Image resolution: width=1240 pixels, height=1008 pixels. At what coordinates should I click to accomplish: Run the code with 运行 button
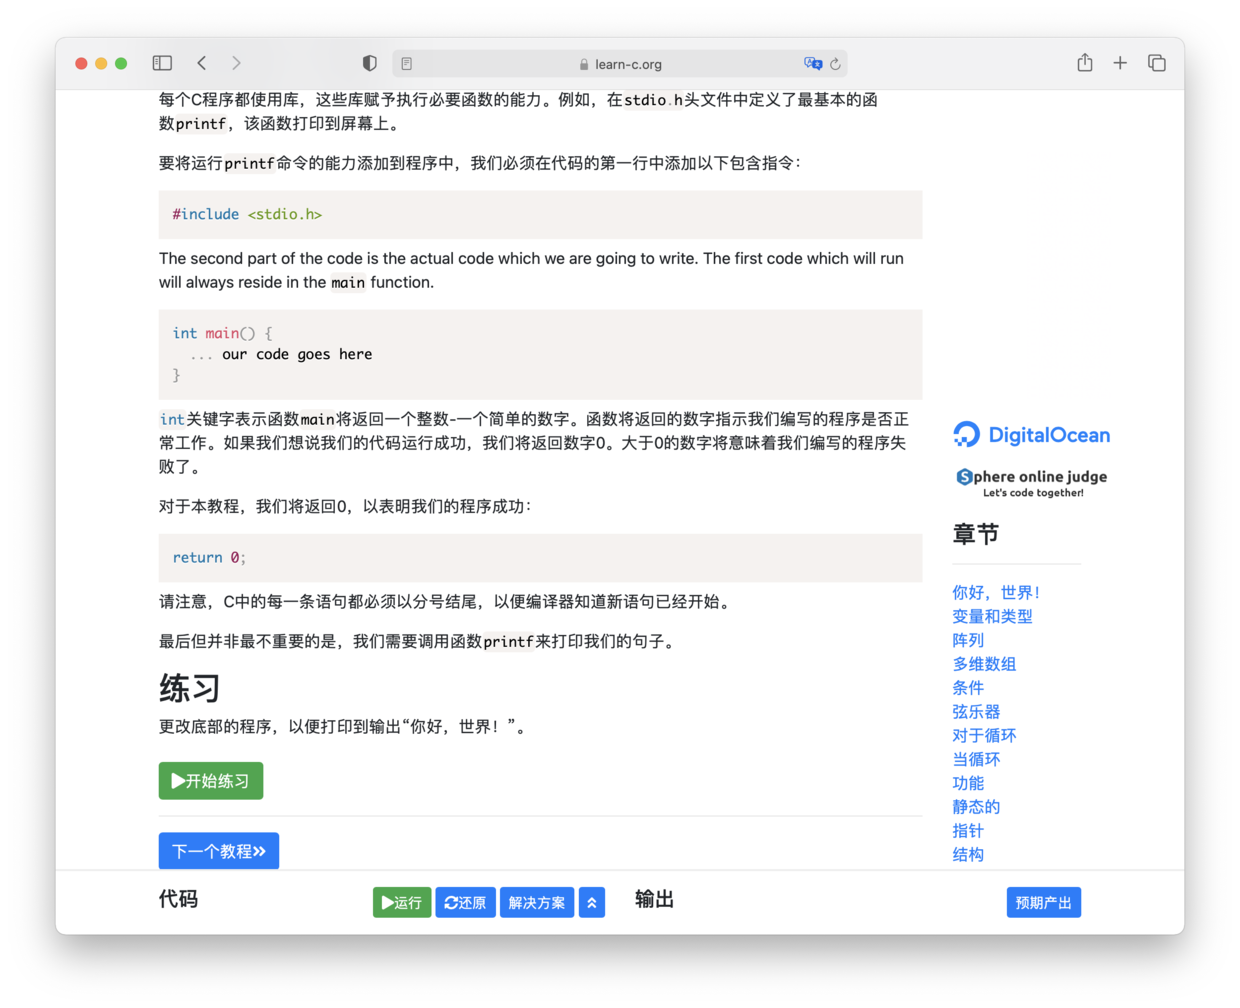pyautogui.click(x=402, y=902)
